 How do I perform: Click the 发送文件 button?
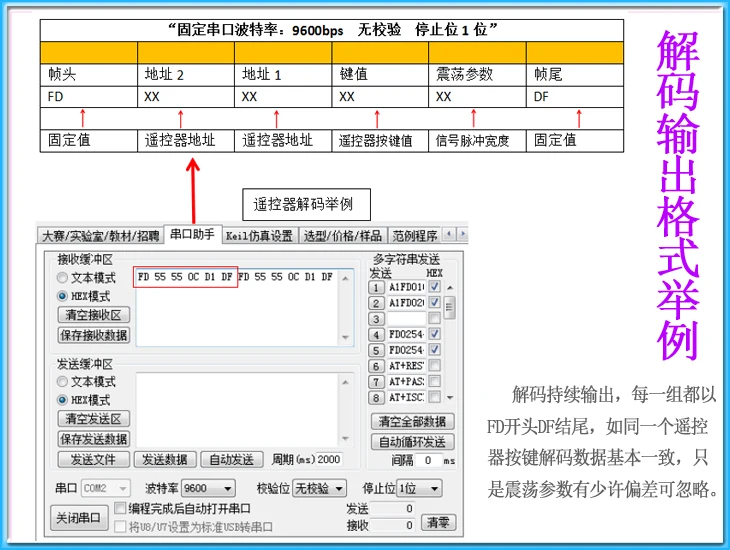(x=94, y=460)
